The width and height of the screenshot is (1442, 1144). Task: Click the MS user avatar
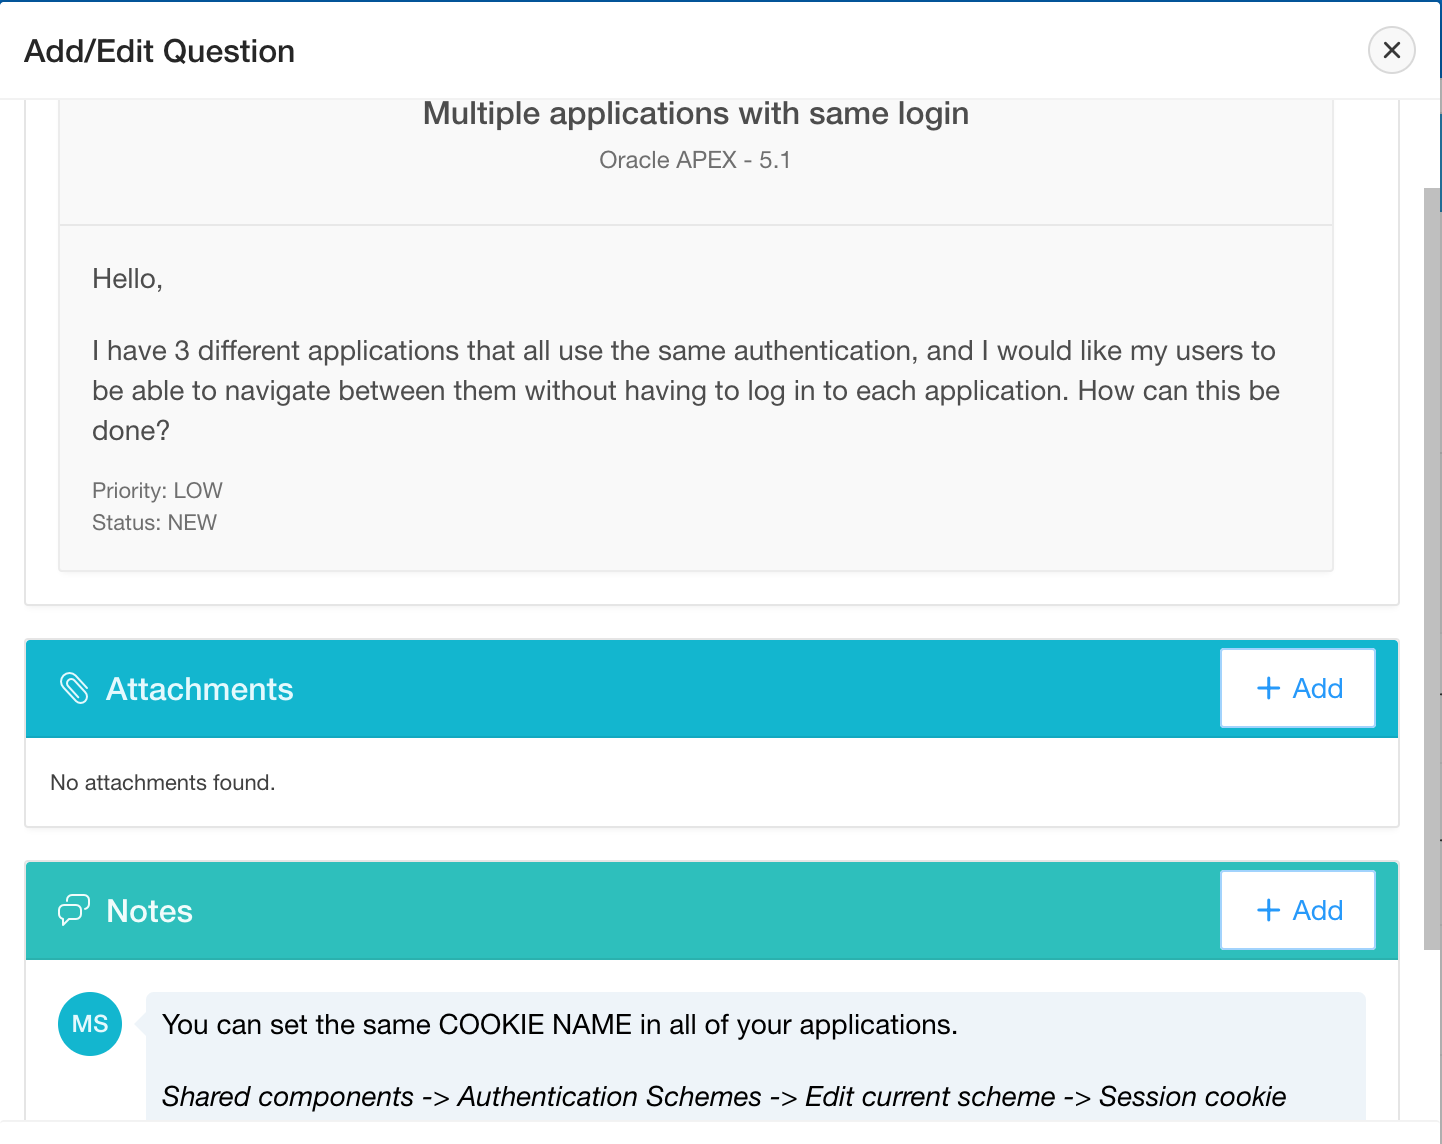90,1024
